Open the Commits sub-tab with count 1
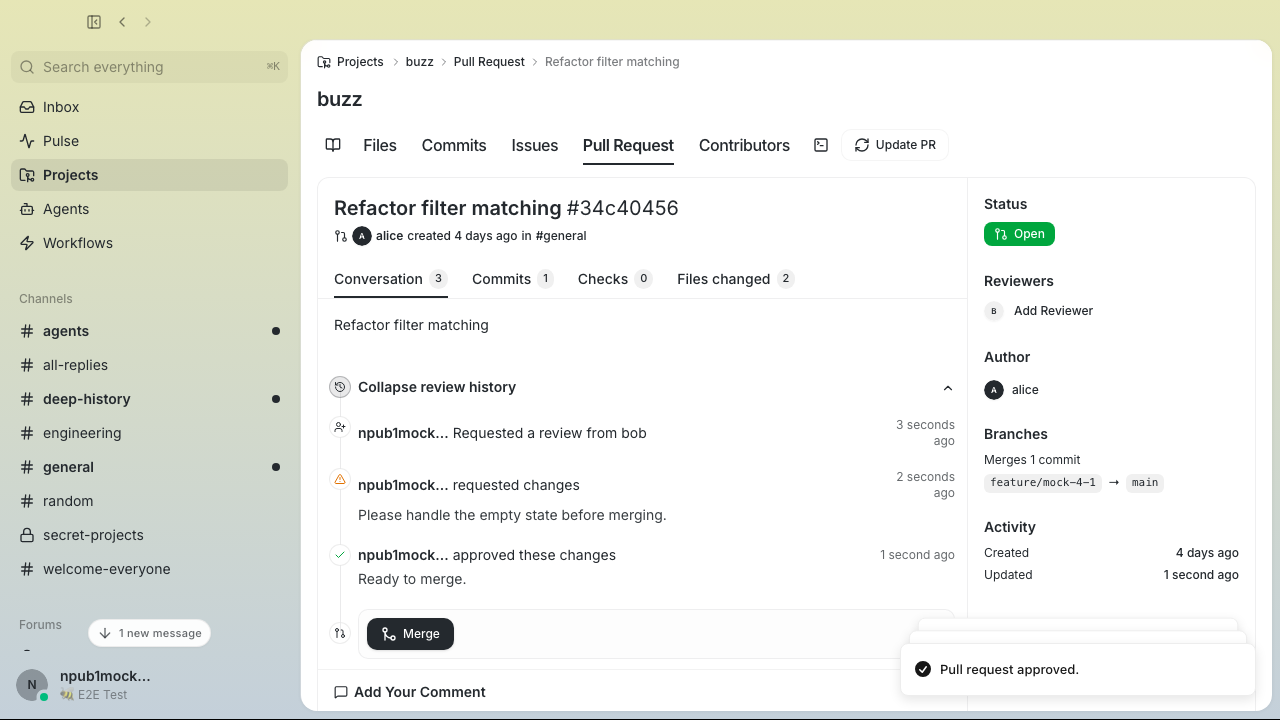1280x720 pixels. [x=512, y=279]
